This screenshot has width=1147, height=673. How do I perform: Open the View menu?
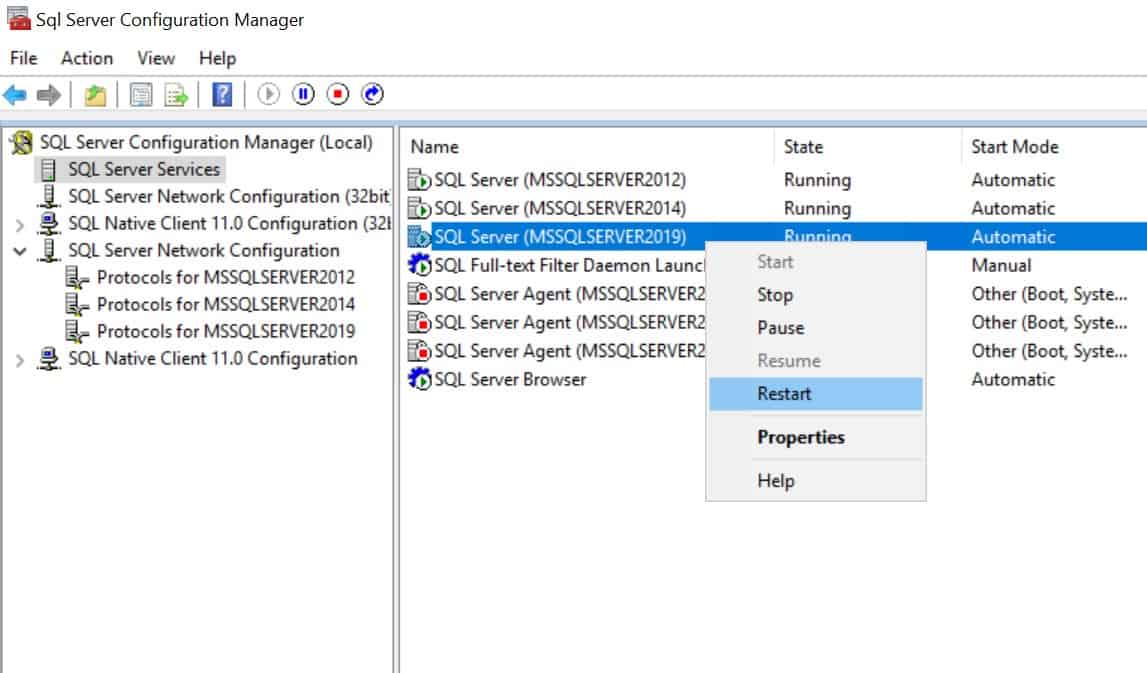156,58
